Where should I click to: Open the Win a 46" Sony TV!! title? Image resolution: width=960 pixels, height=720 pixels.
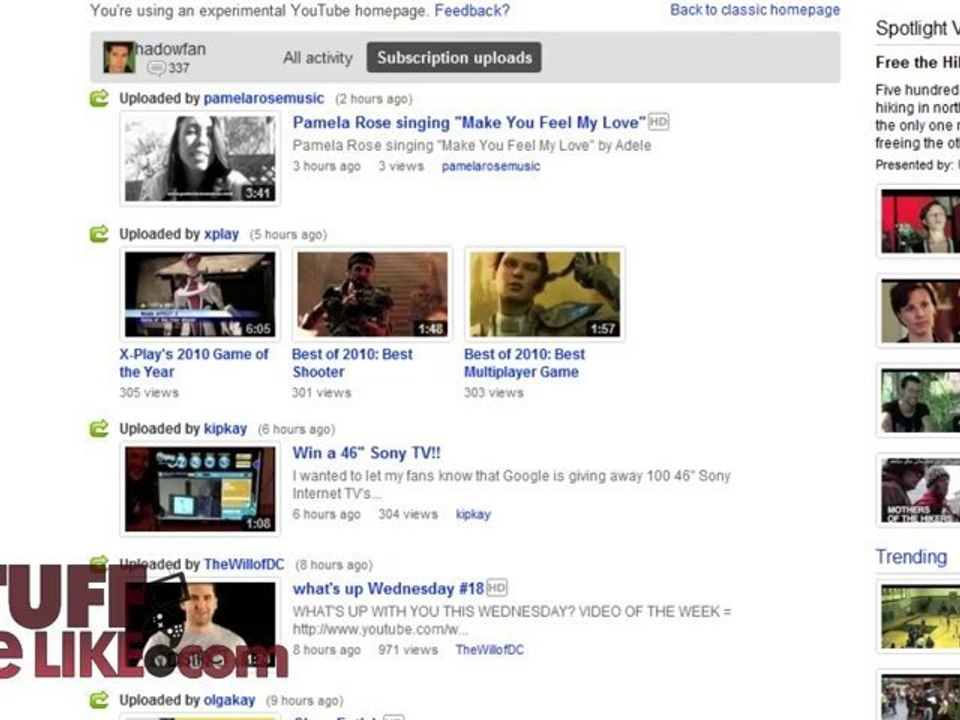366,453
